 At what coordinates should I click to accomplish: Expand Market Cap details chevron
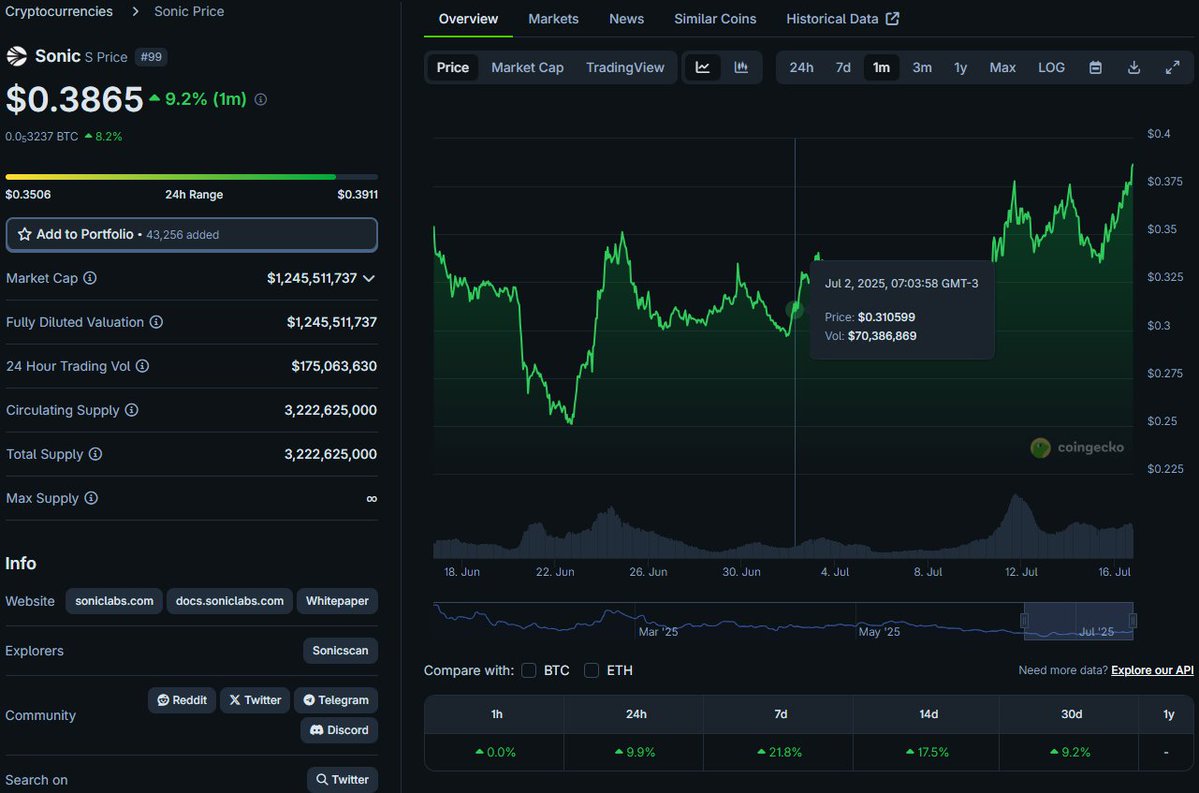pyautogui.click(x=369, y=278)
